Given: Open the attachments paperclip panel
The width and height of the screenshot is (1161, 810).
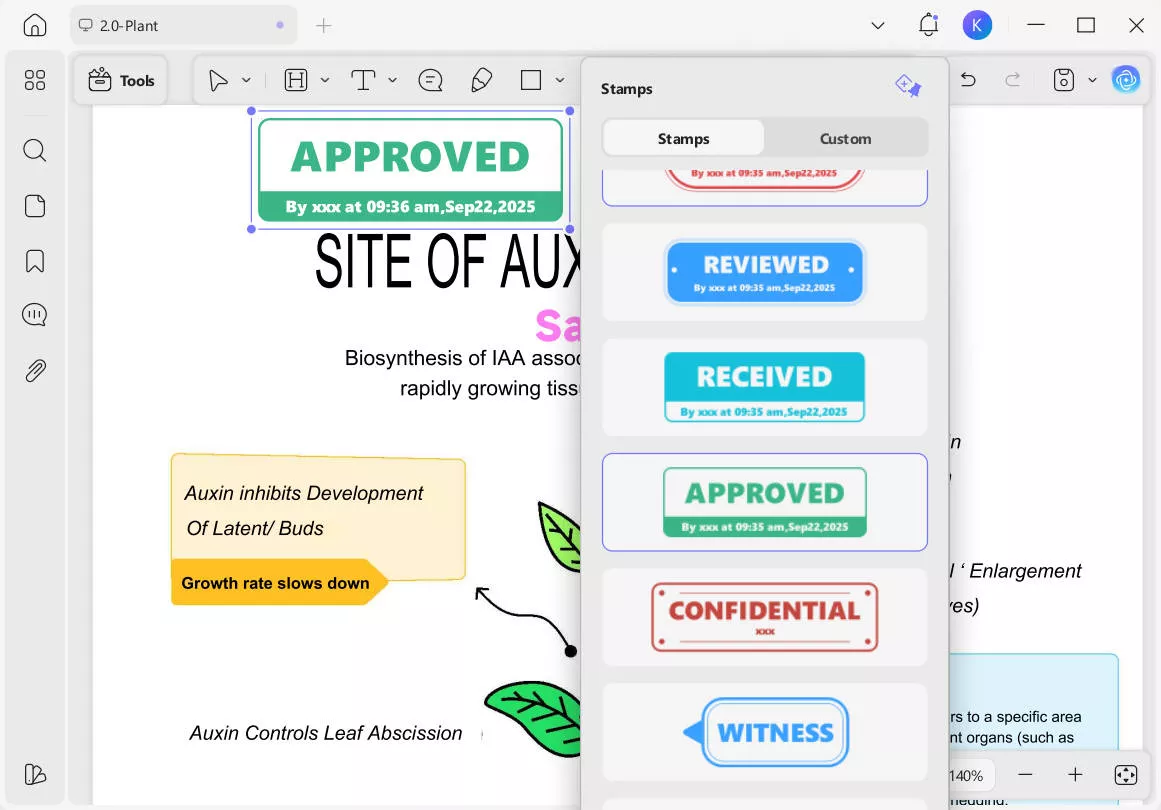Looking at the screenshot, I should point(35,371).
